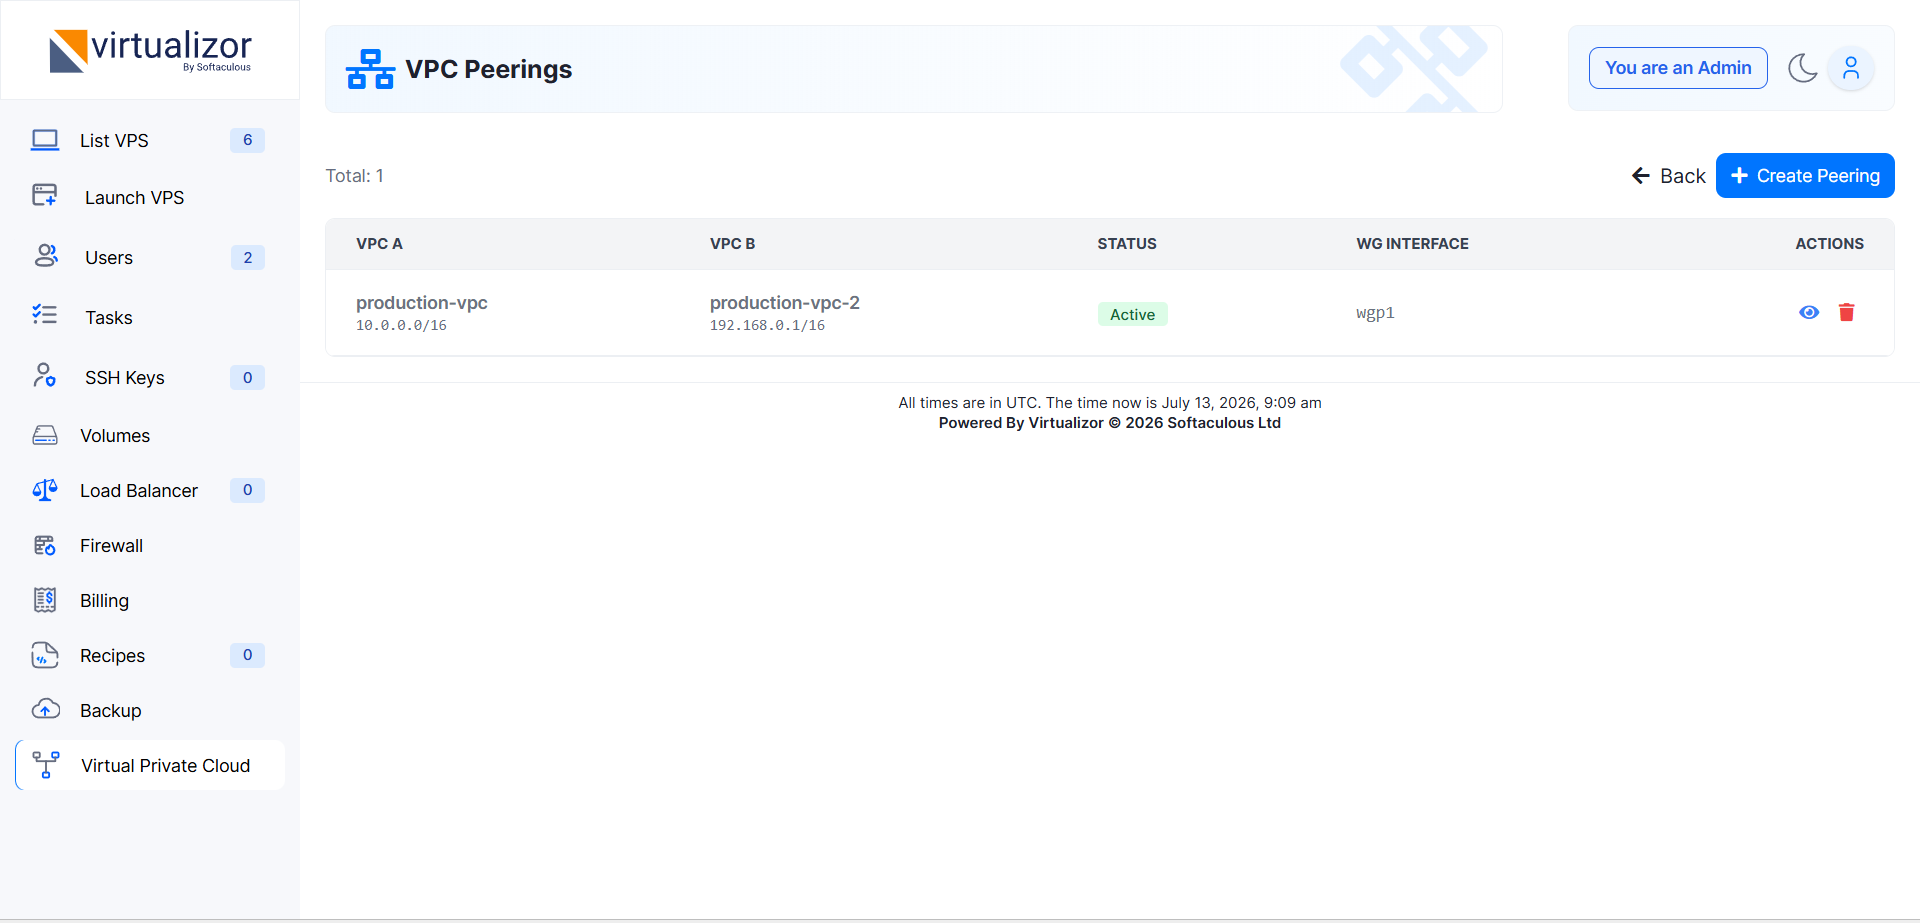Viewport: 1920px width, 923px height.
Task: Click the 192.168.0.1/16 subnet text
Action: tap(767, 326)
